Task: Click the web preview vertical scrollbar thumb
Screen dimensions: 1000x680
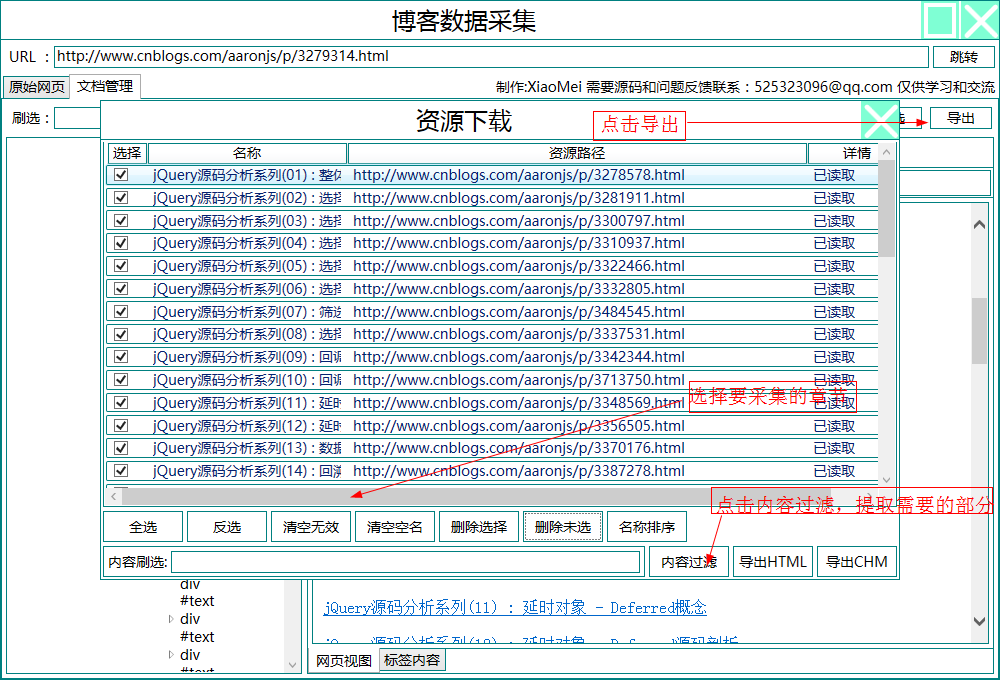Action: tap(980, 331)
